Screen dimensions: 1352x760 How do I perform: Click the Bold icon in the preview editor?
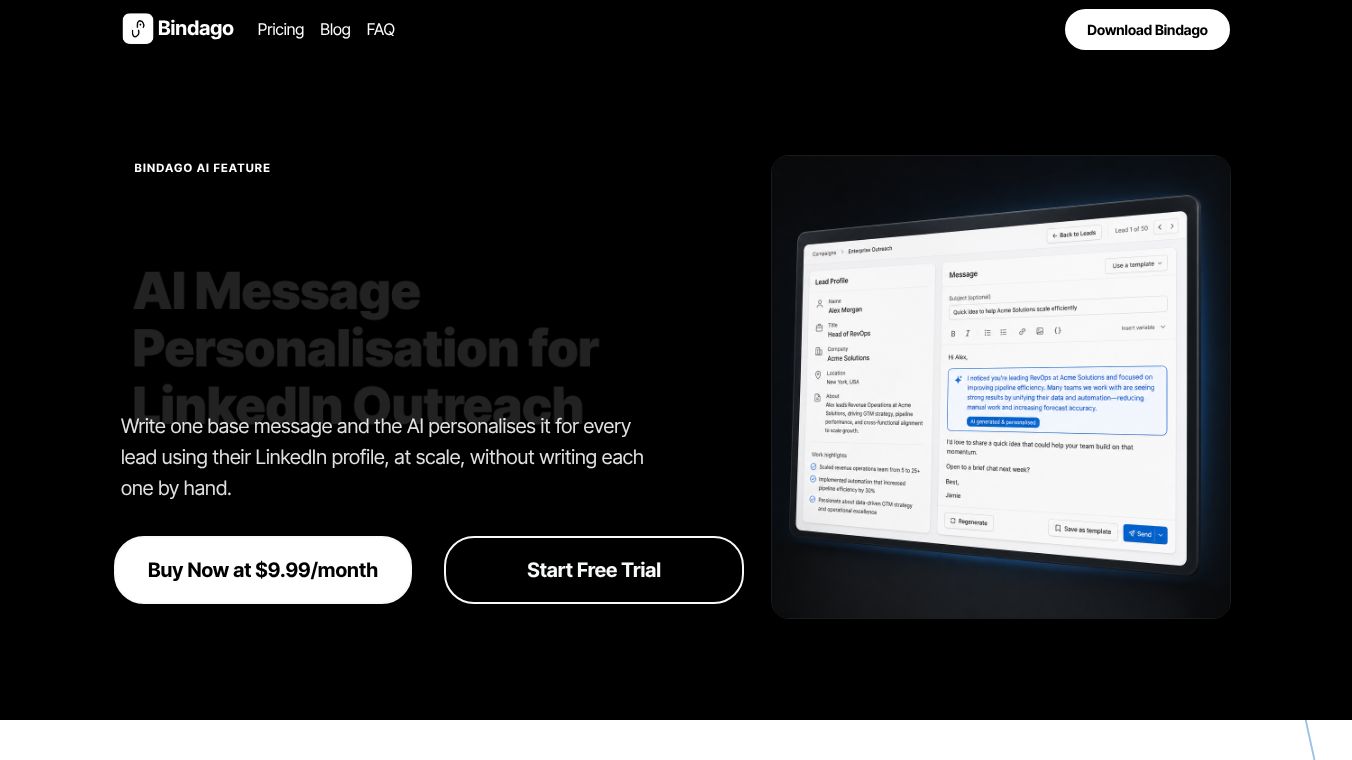pyautogui.click(x=953, y=333)
